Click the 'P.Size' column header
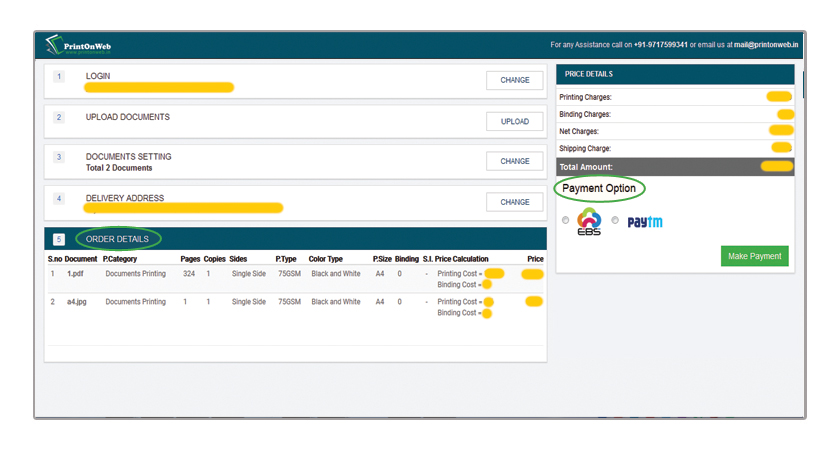This screenshot has width=840, height=450. click(x=382, y=259)
